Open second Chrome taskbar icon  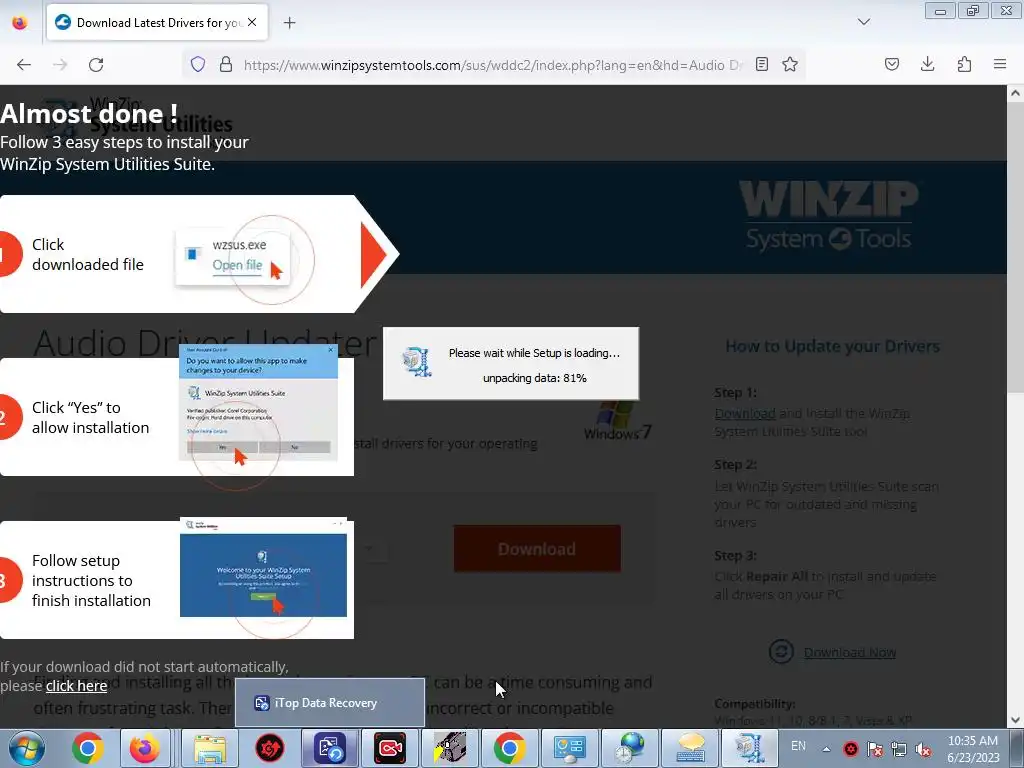point(509,748)
